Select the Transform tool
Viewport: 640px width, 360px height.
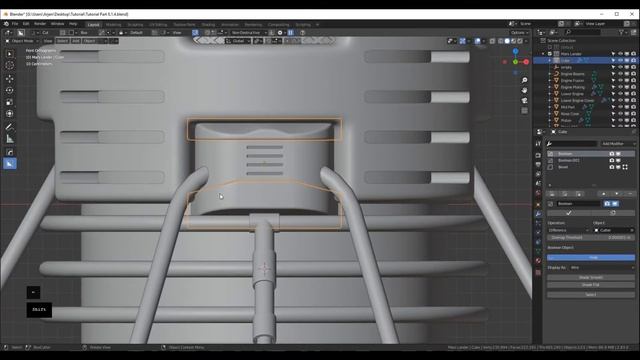click(10, 114)
